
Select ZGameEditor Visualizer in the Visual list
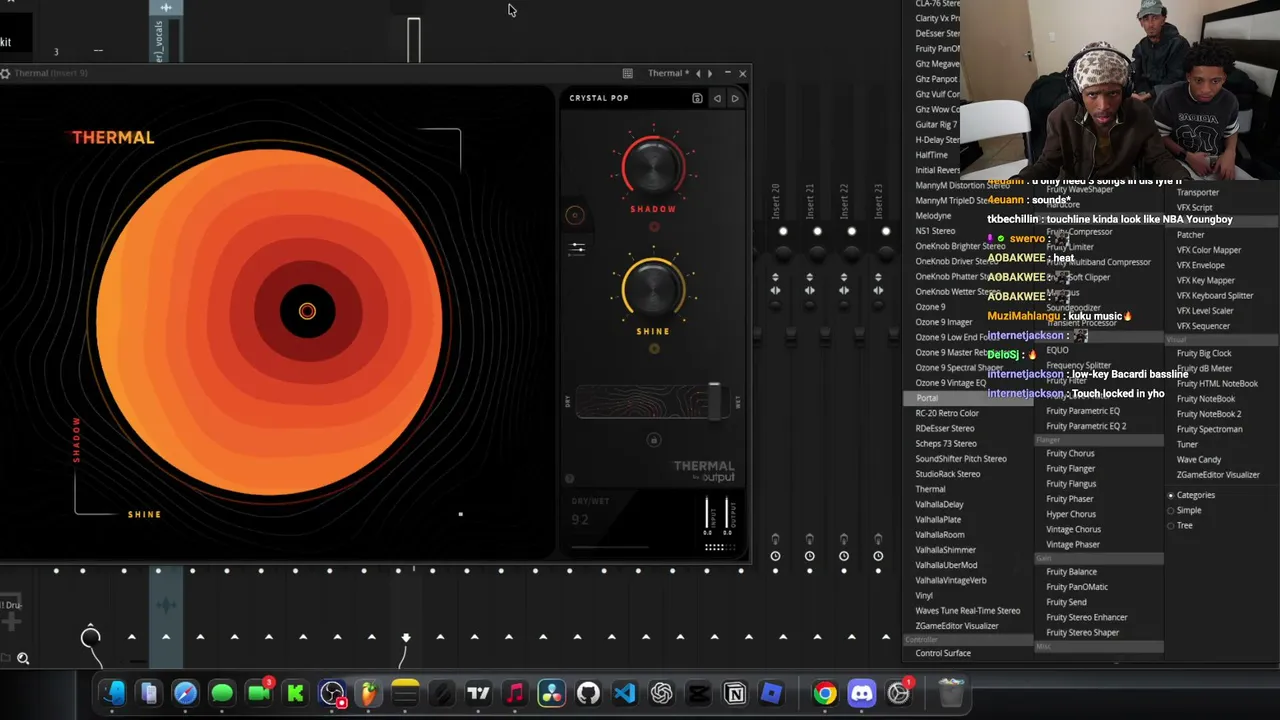click(x=1218, y=475)
